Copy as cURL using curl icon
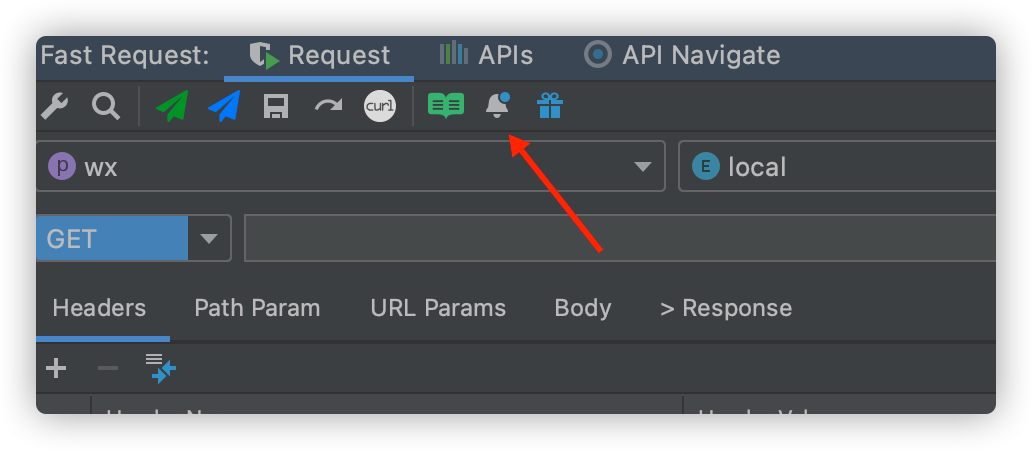The height and width of the screenshot is (450, 1032). click(x=380, y=106)
